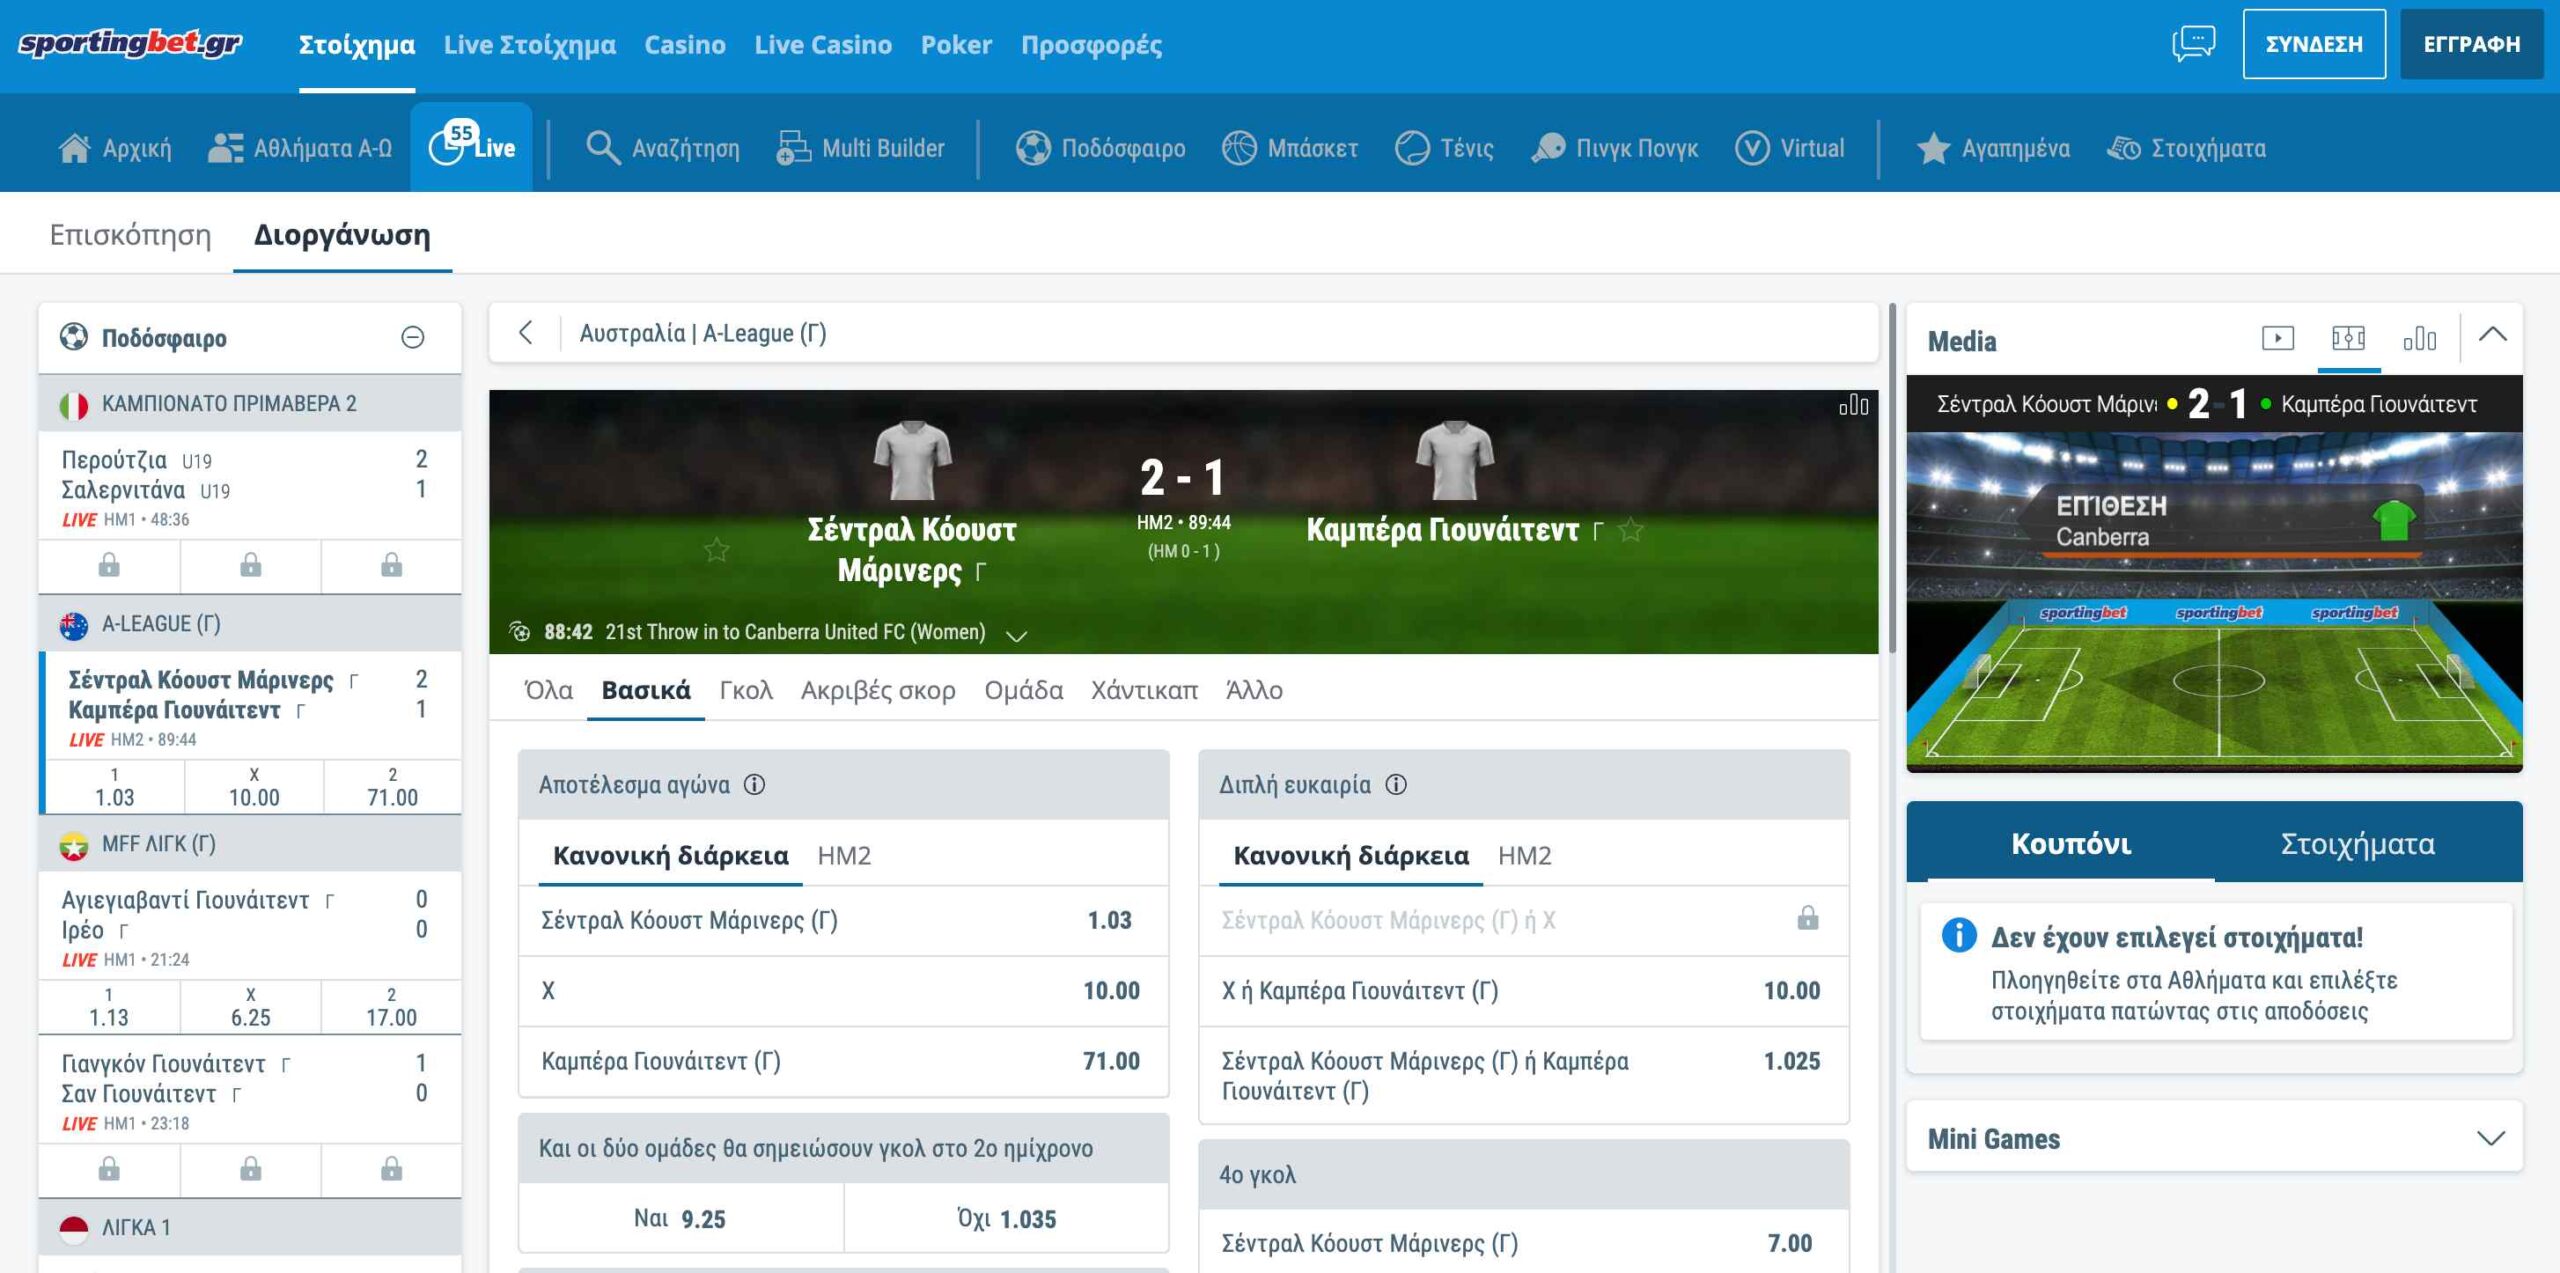The image size is (2560, 1273).
Task: Collapse MFF ΛΙΓΚ (Γ) league header
Action: click(250, 844)
